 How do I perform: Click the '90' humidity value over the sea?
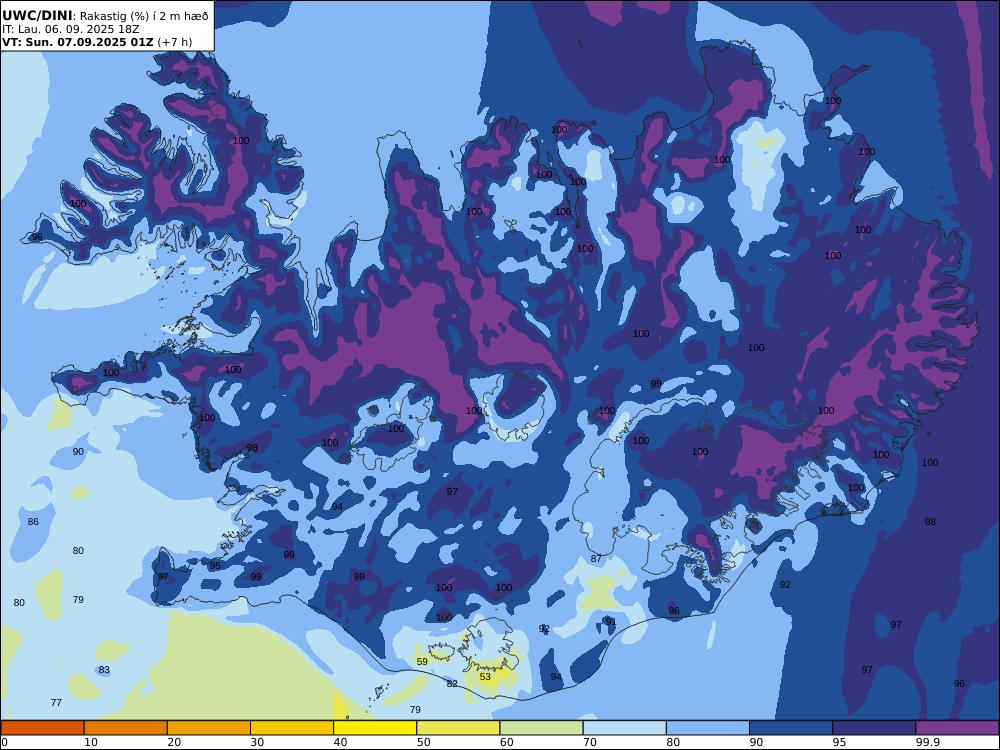78,451
